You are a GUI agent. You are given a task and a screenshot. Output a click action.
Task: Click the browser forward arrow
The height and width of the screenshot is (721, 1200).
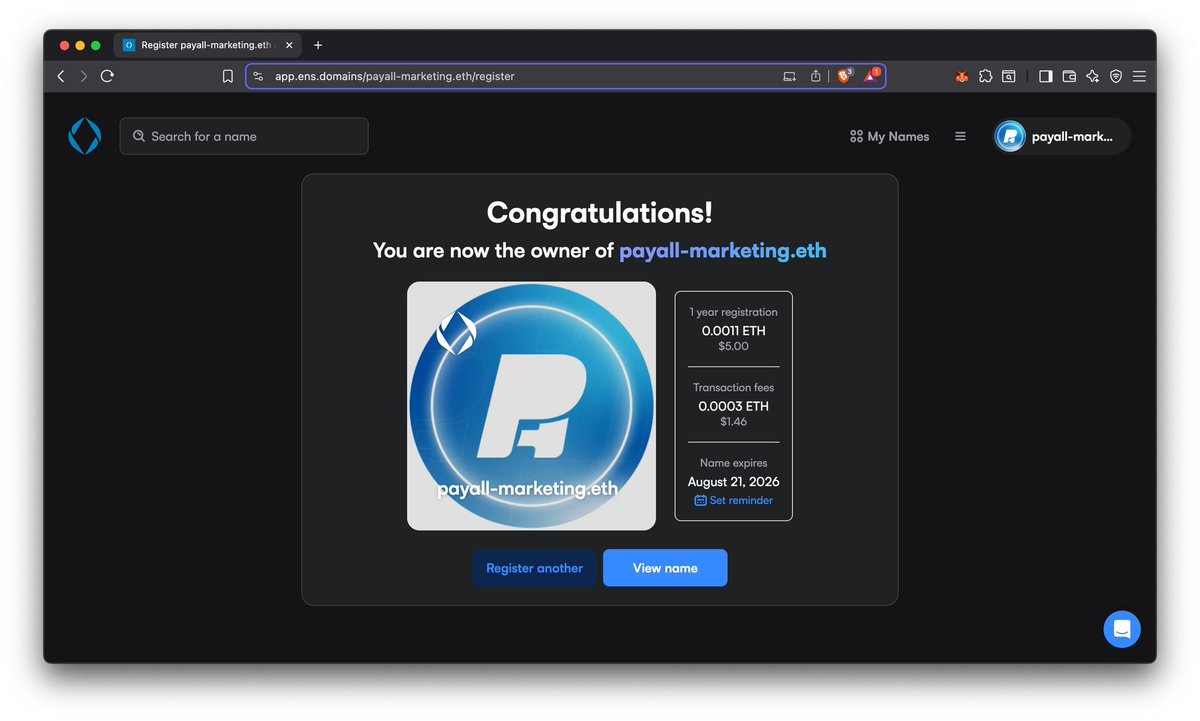84,76
